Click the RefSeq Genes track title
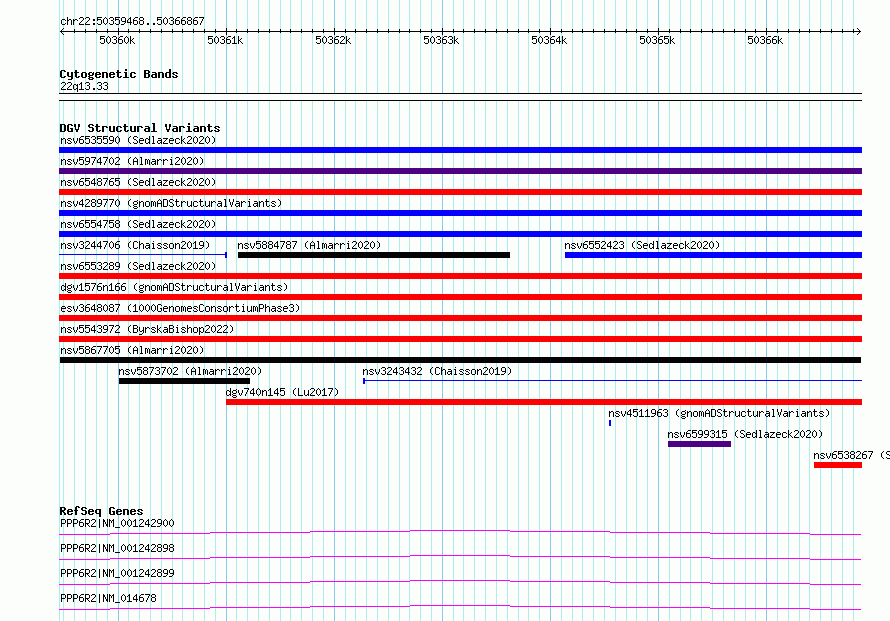Screen dimensions: 890x621 [x=101, y=511]
